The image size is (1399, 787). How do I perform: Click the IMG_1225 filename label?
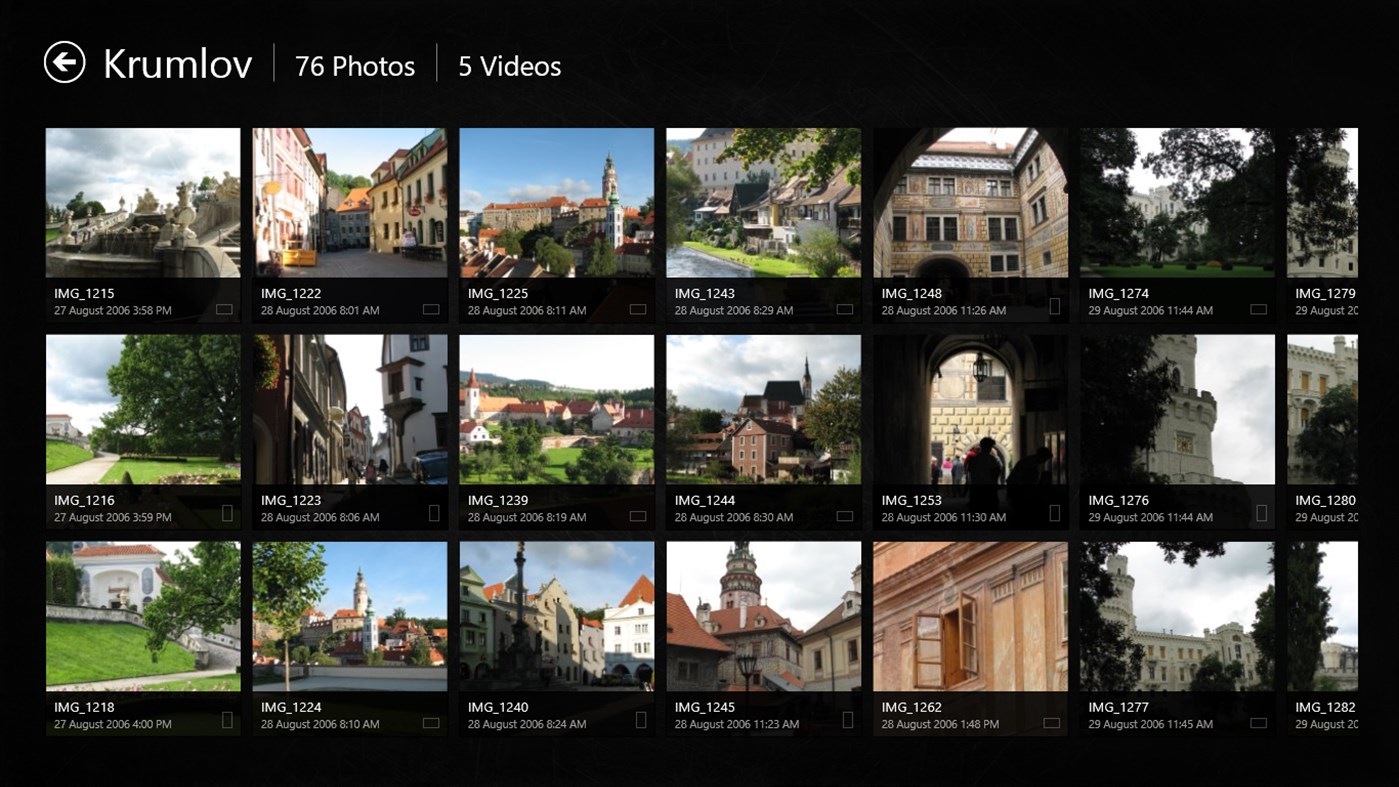(498, 294)
